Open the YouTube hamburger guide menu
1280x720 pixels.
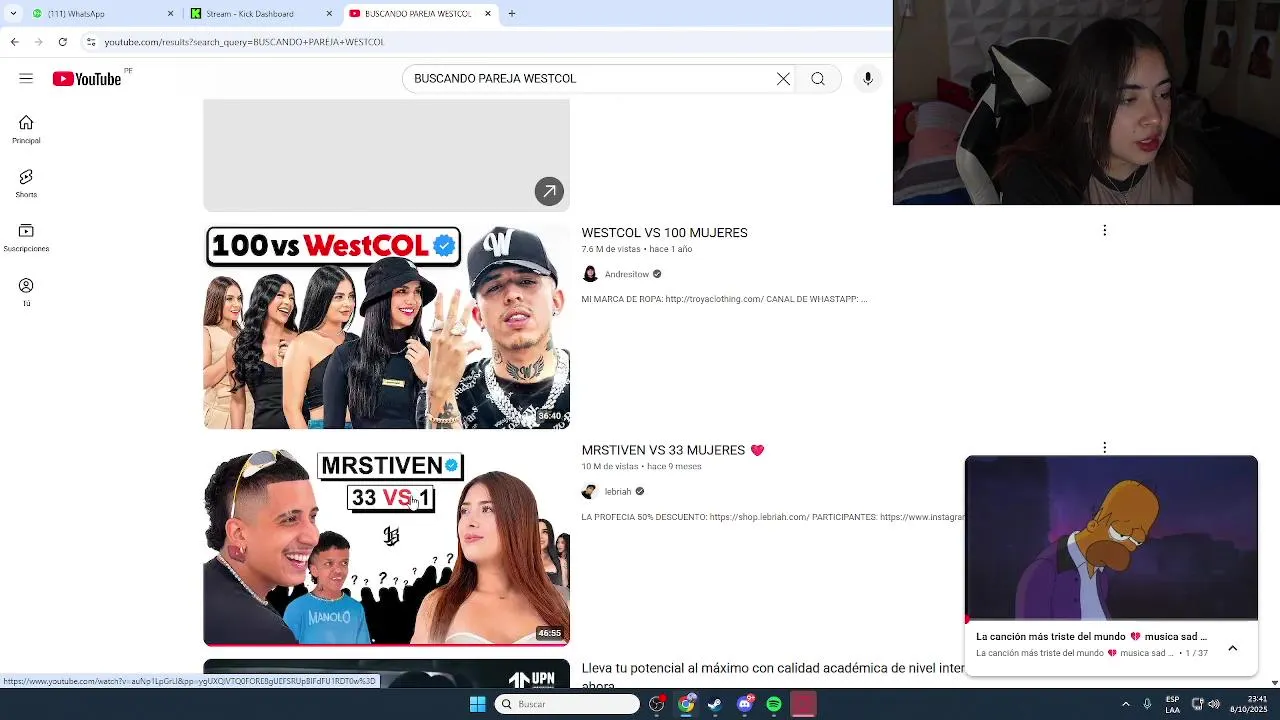(x=26, y=78)
